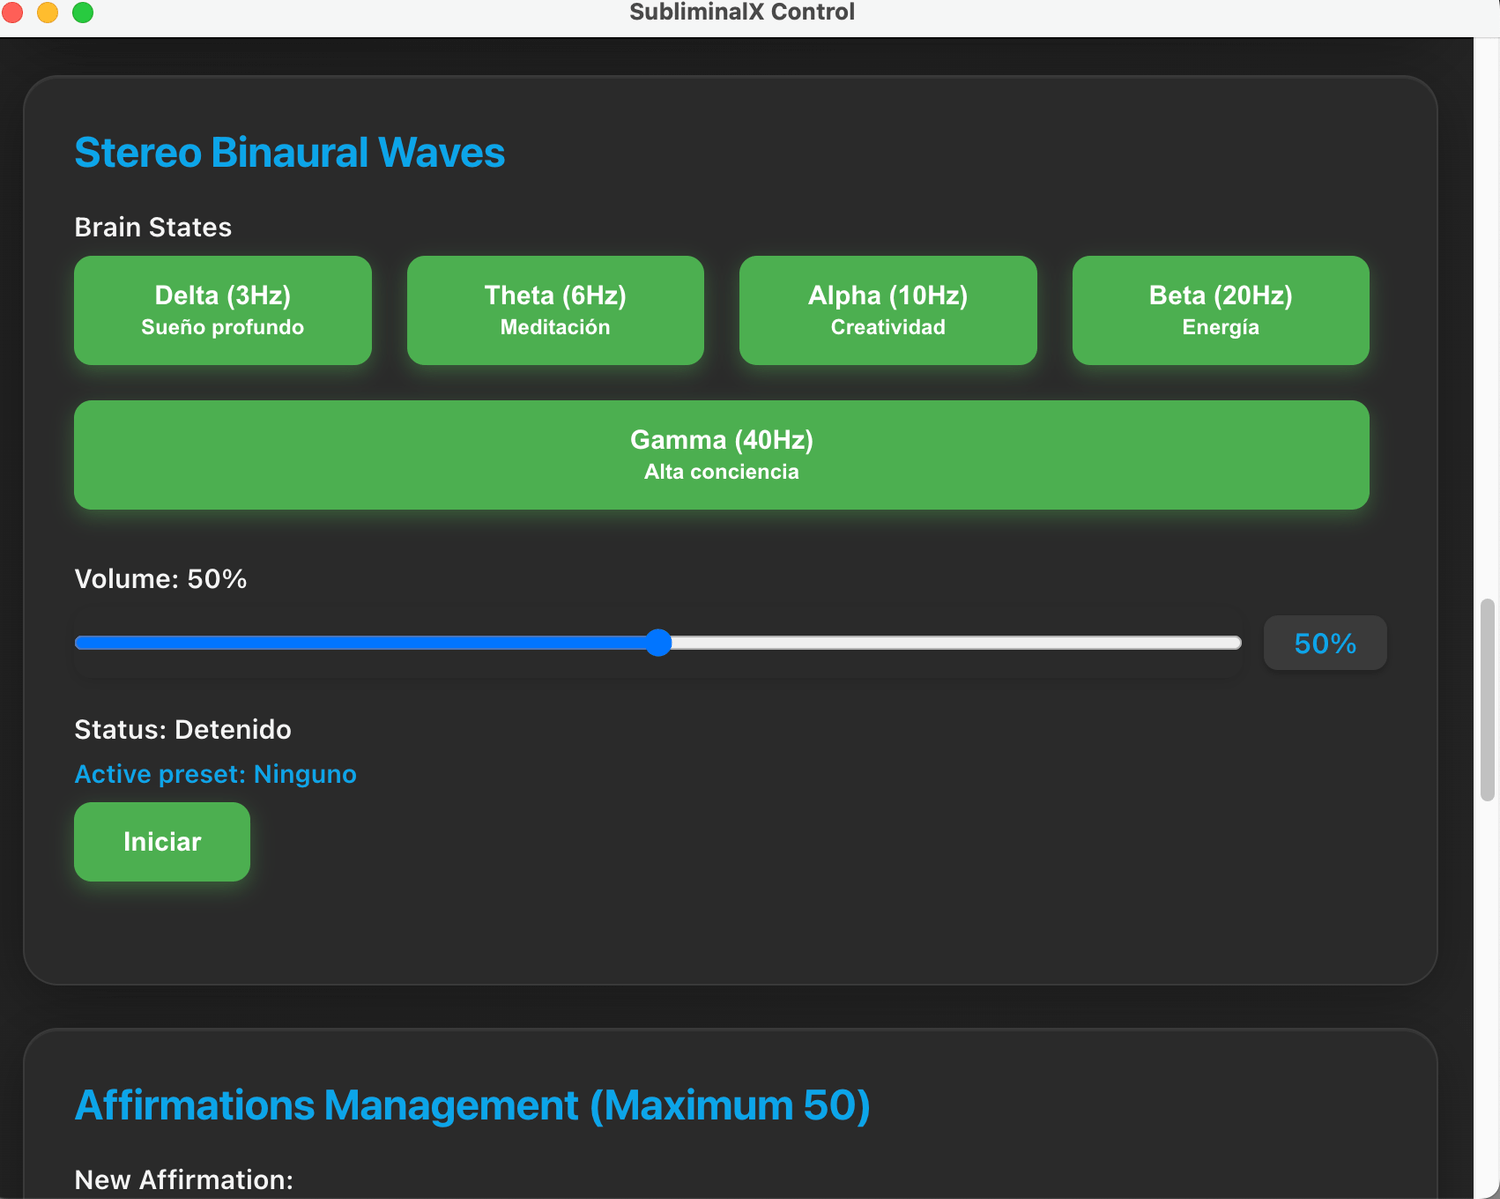This screenshot has height=1199, width=1500.
Task: Select the Gamma (40Hz) Alta conciencia preset
Action: (x=721, y=455)
